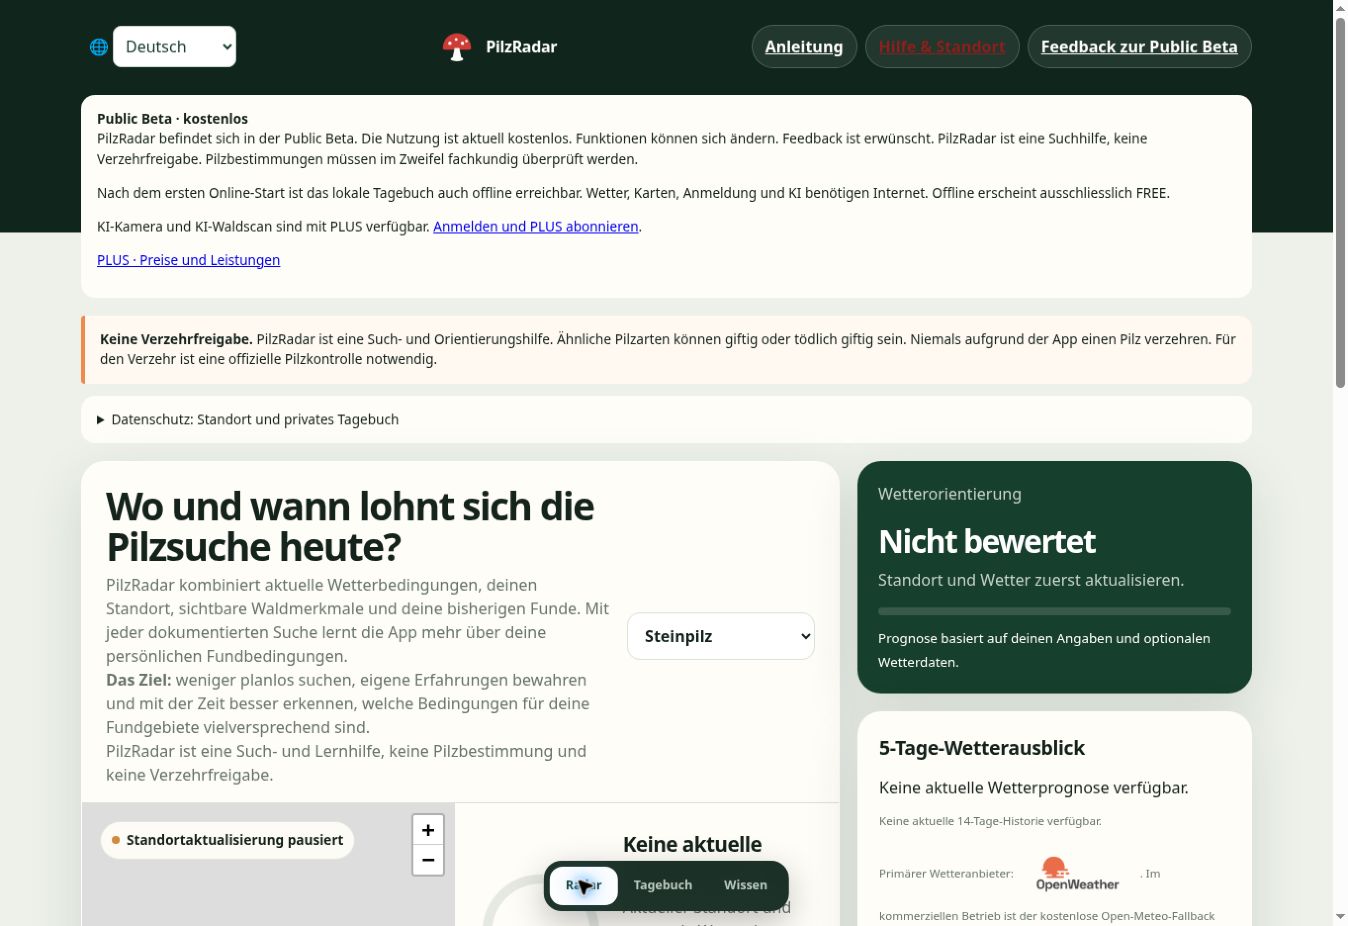Open the Deutsch language dropdown

174,47
